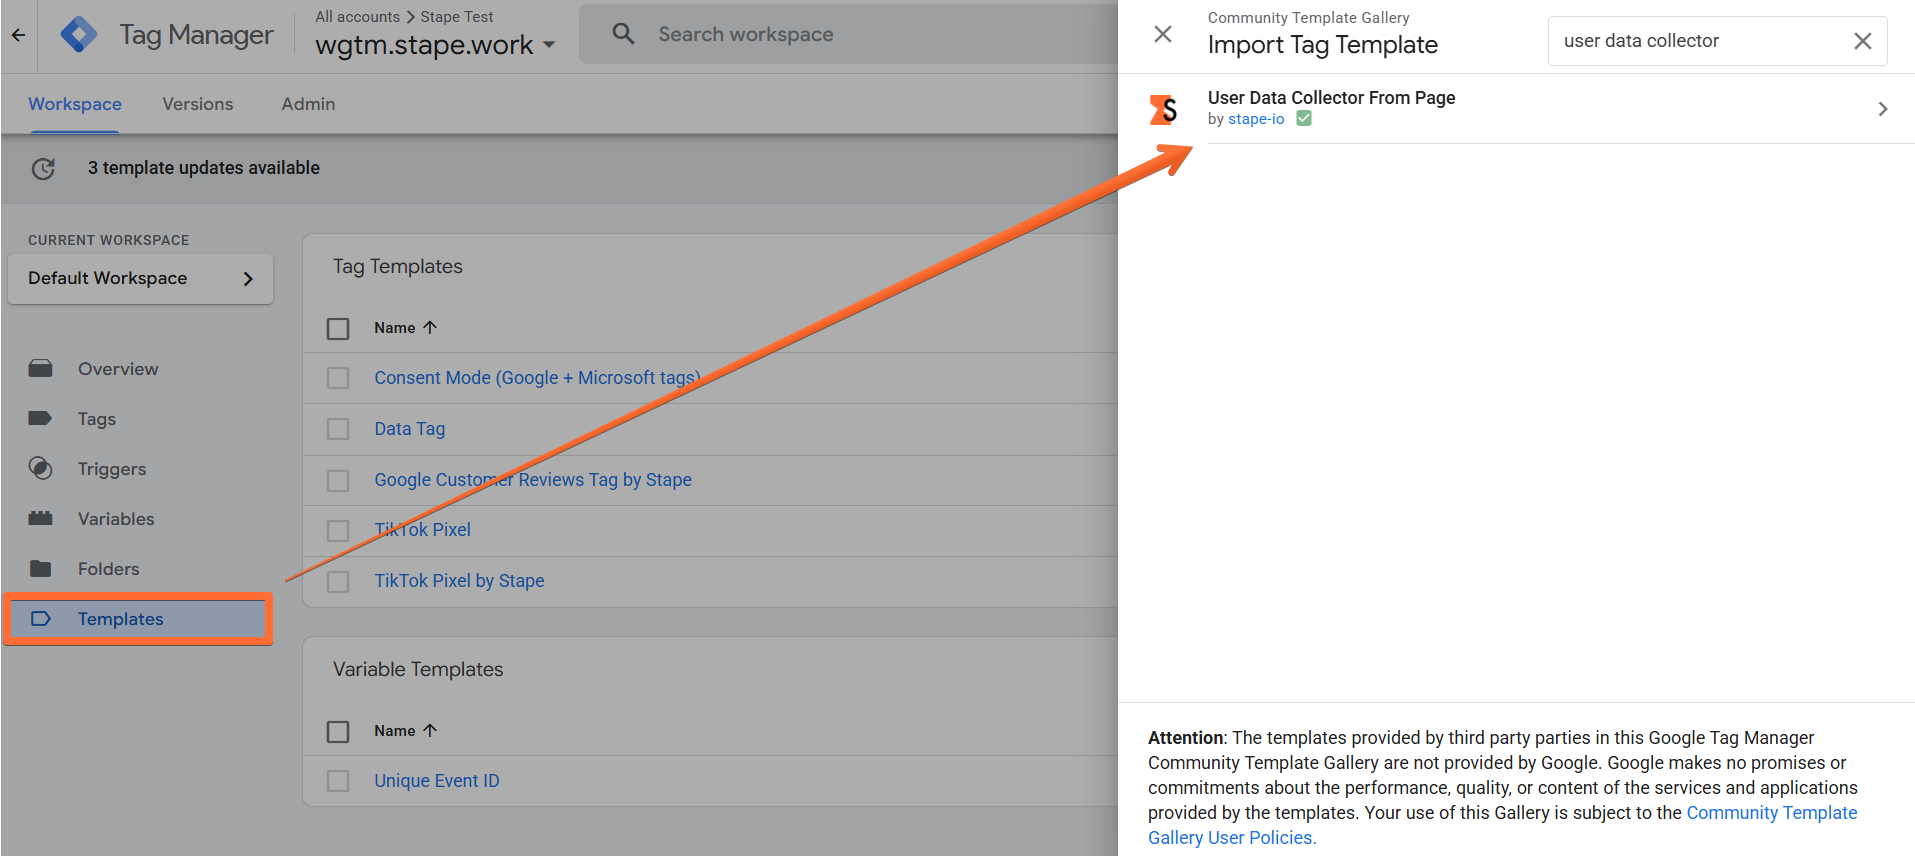1915x856 pixels.
Task: Open Triggers in the sidebar
Action: click(x=112, y=469)
